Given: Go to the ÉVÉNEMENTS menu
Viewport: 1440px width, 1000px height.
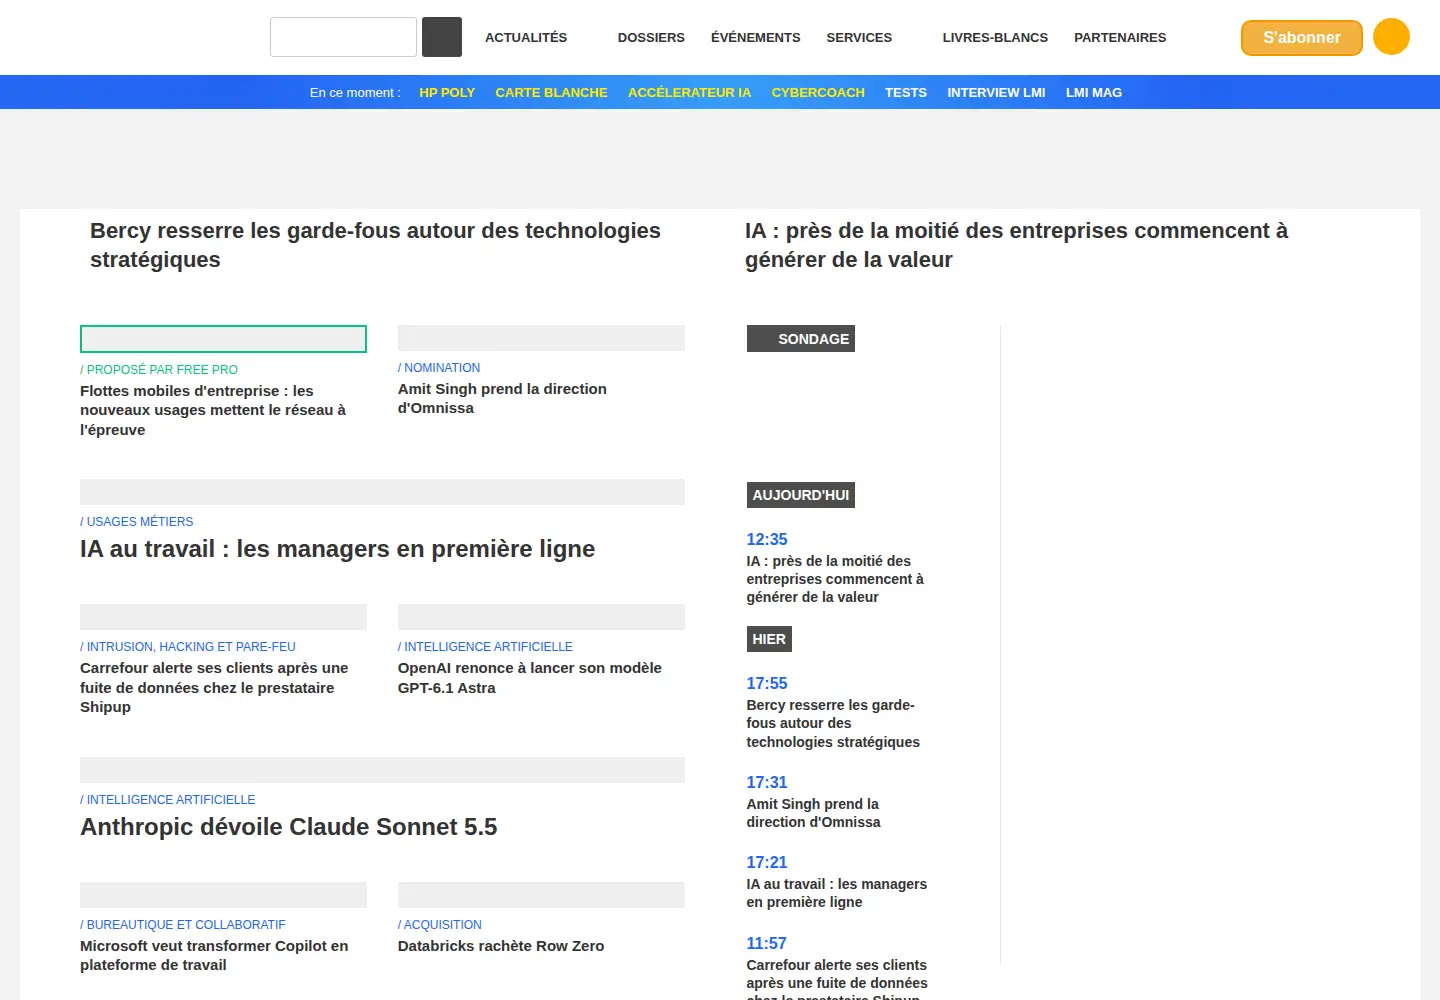Looking at the screenshot, I should pos(756,37).
